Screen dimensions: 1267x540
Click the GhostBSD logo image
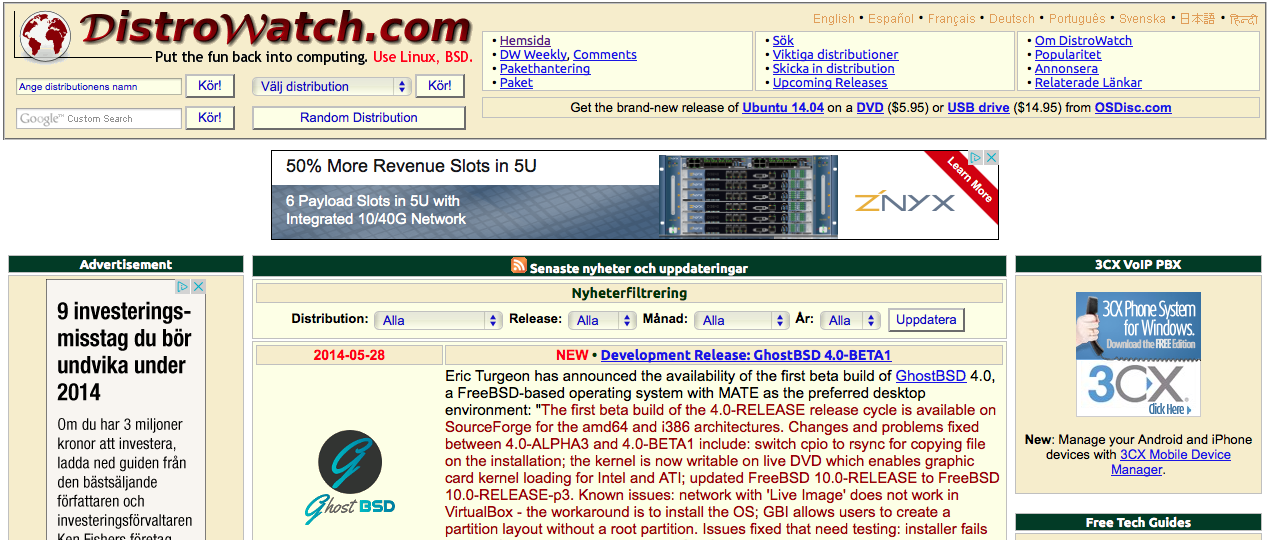pos(349,477)
